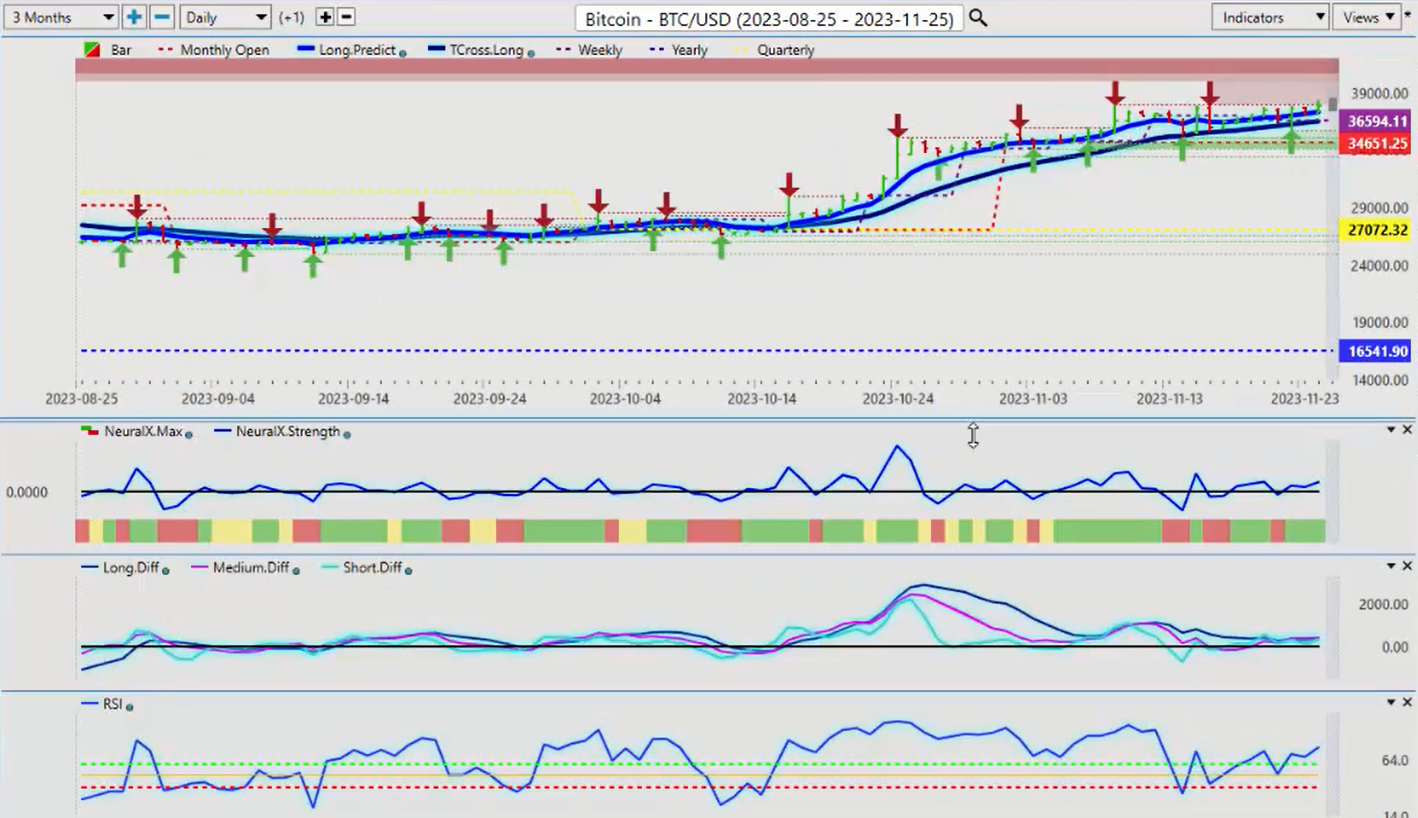Screen dimensions: 1418x818
Task: Toggle the TCross.Long legend entry
Action: [x=486, y=49]
